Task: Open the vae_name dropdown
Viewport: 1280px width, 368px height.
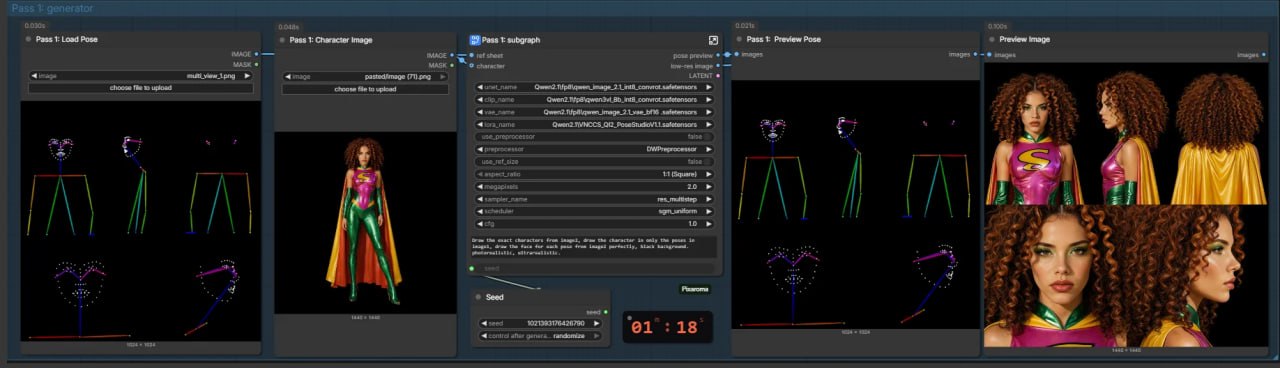Action: pyautogui.click(x=594, y=112)
